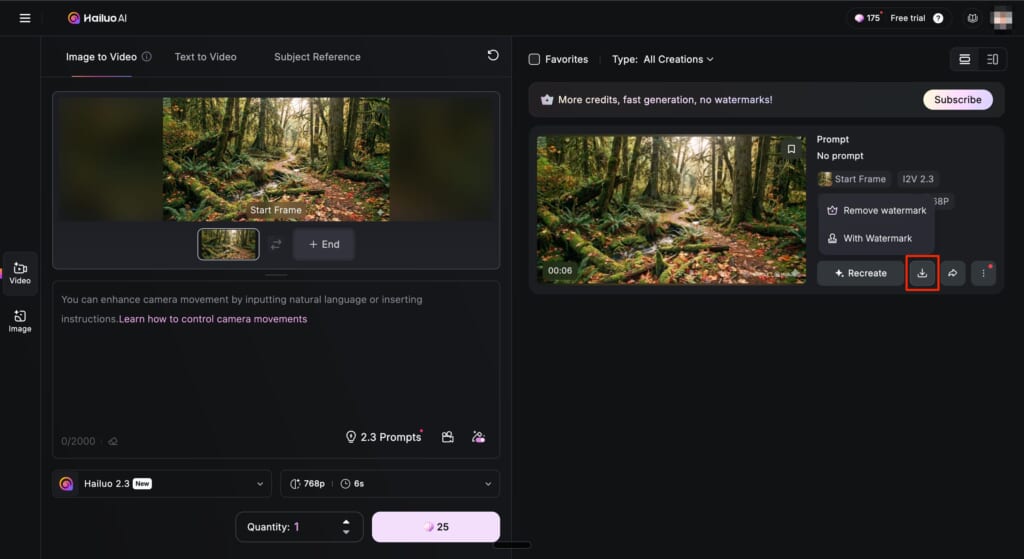Screen dimensions: 1024x559
Task: Open Learn how to control camera movements link
Action: click(x=213, y=319)
